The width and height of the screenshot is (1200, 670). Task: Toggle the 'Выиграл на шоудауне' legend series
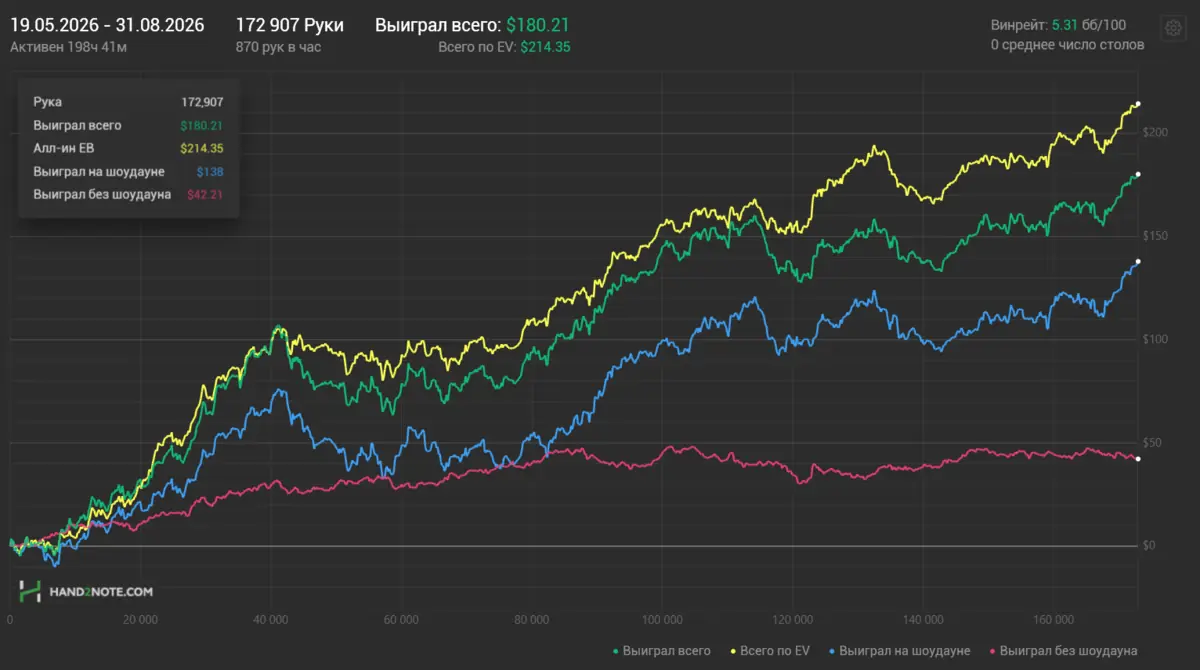coord(899,651)
